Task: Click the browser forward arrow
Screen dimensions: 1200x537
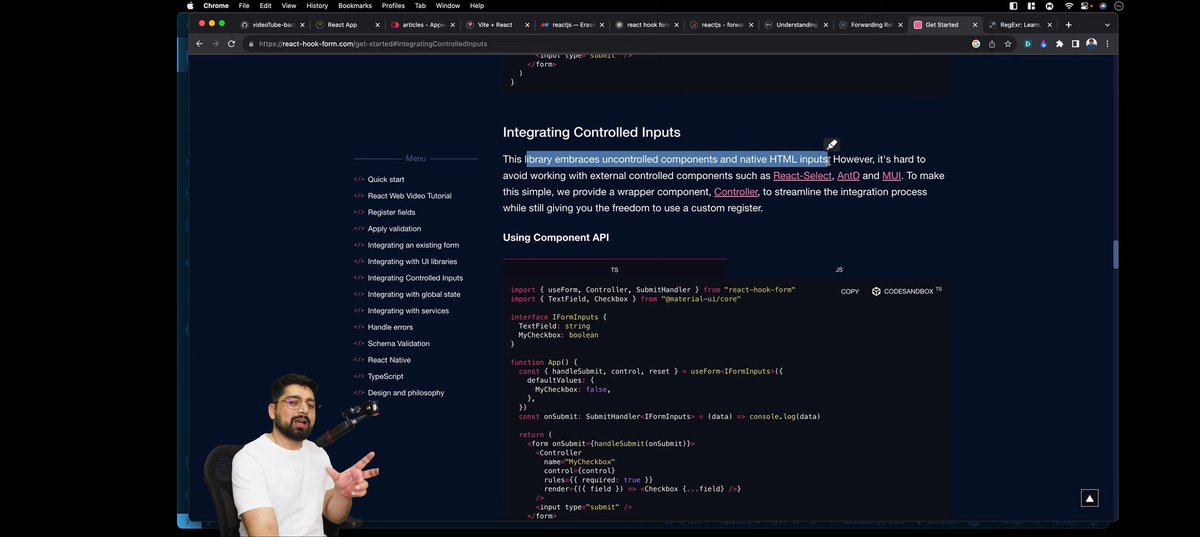Action: tap(215, 44)
